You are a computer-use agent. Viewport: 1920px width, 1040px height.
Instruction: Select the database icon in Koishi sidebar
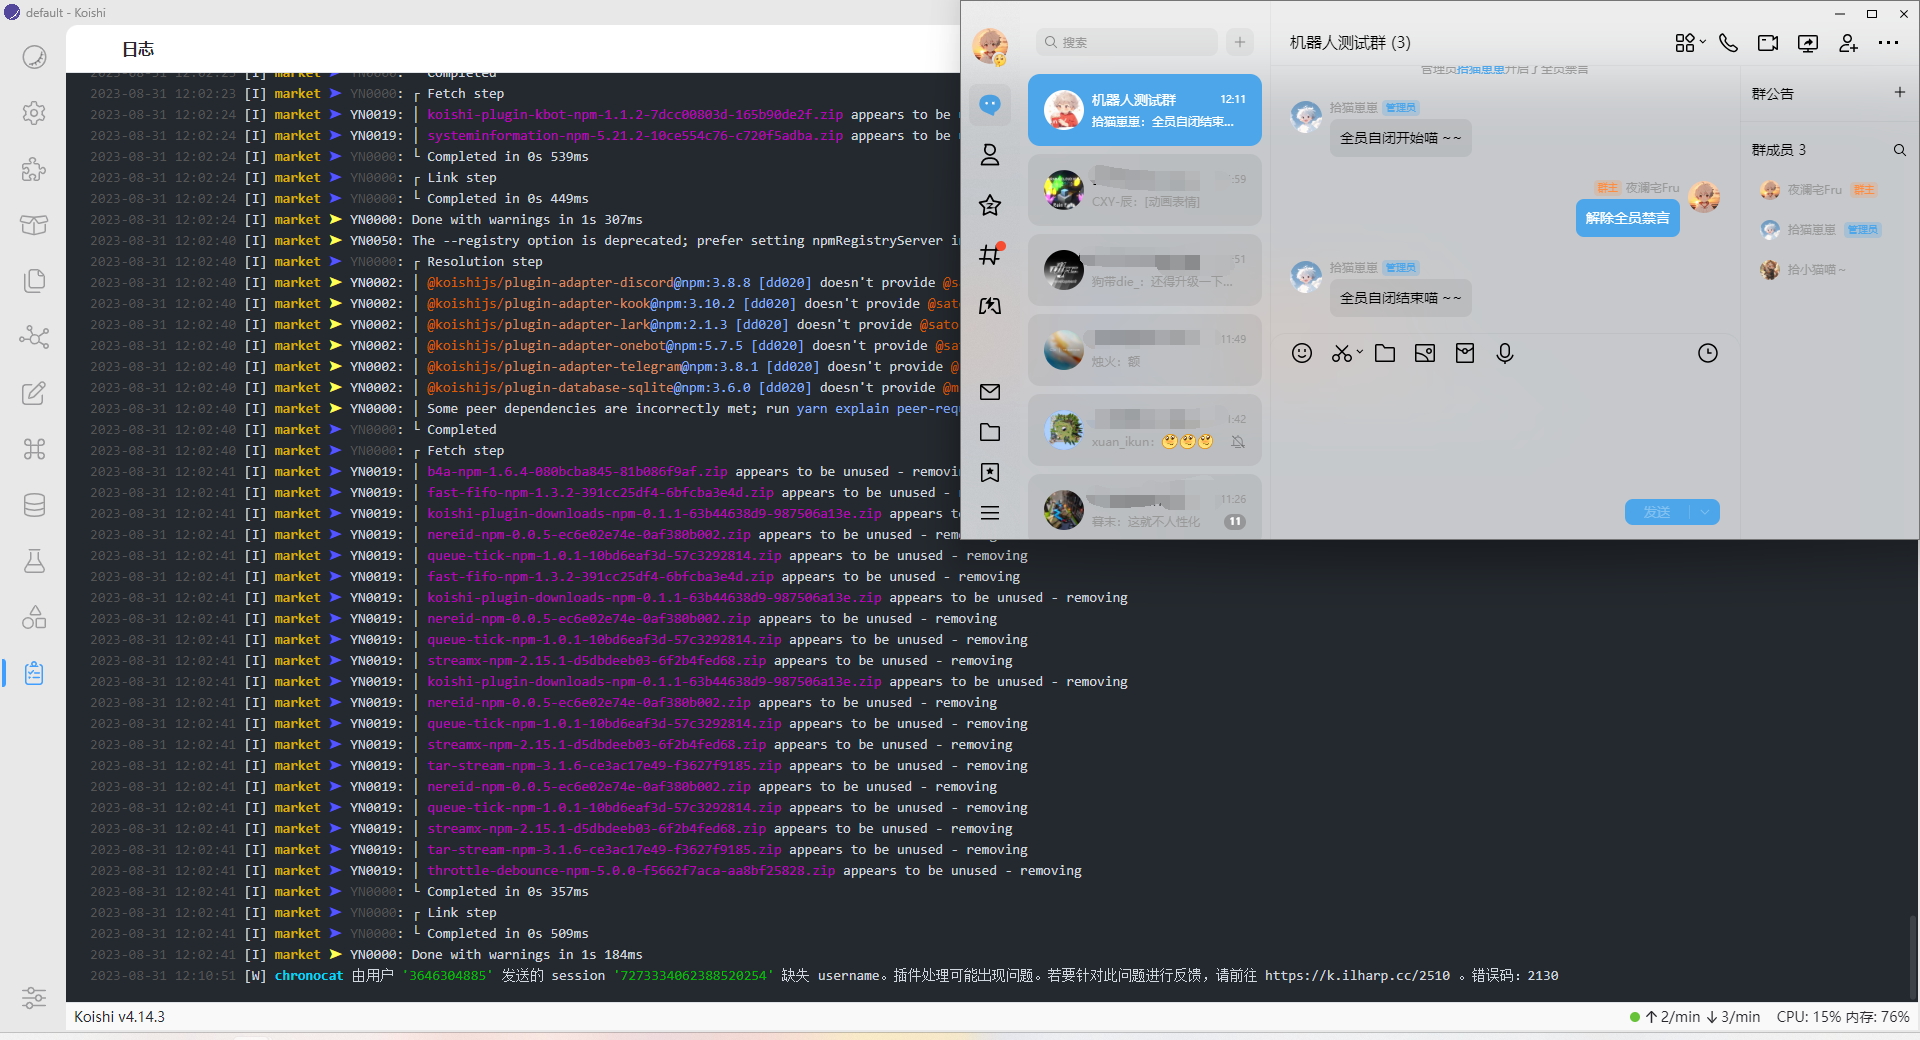[34, 504]
